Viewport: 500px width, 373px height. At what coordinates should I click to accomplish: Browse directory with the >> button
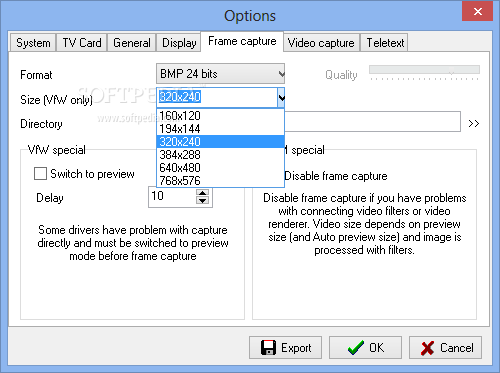[474, 124]
